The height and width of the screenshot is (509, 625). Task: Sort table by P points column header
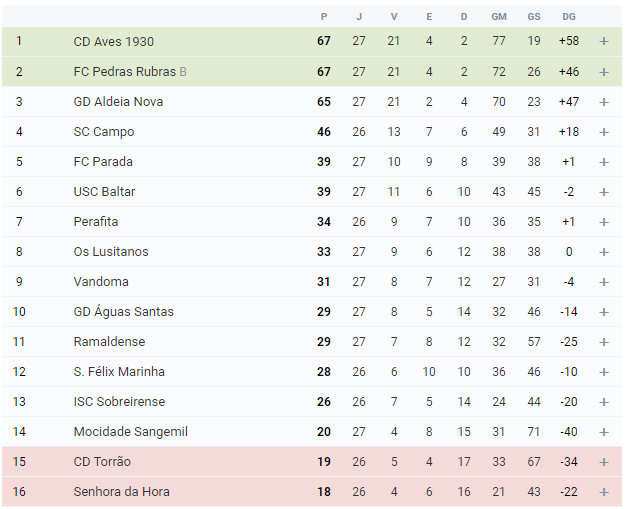pos(324,17)
